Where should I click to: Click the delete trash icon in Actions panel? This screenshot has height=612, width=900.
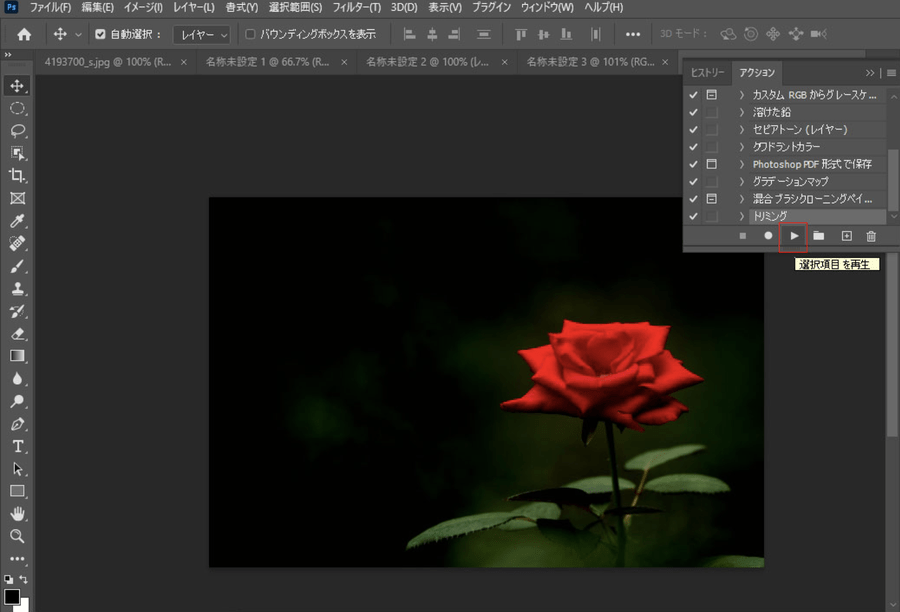871,236
